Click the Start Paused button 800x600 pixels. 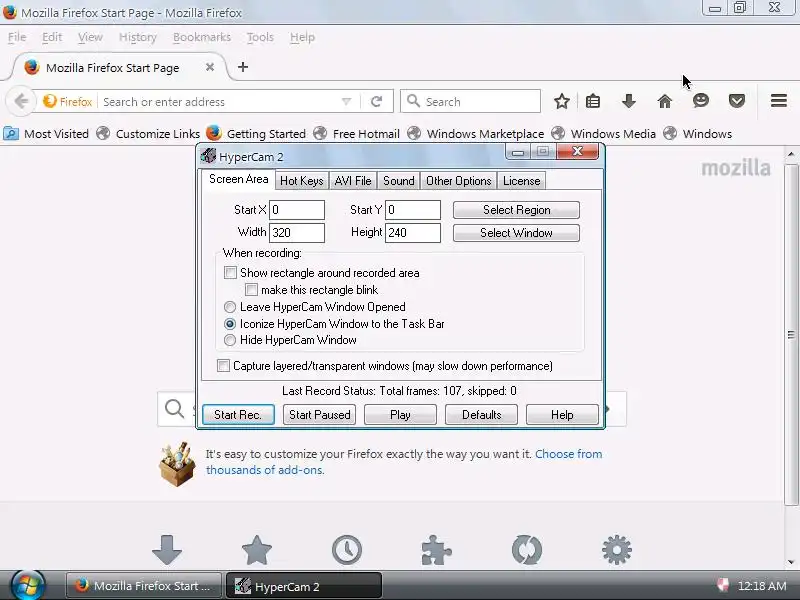(319, 415)
